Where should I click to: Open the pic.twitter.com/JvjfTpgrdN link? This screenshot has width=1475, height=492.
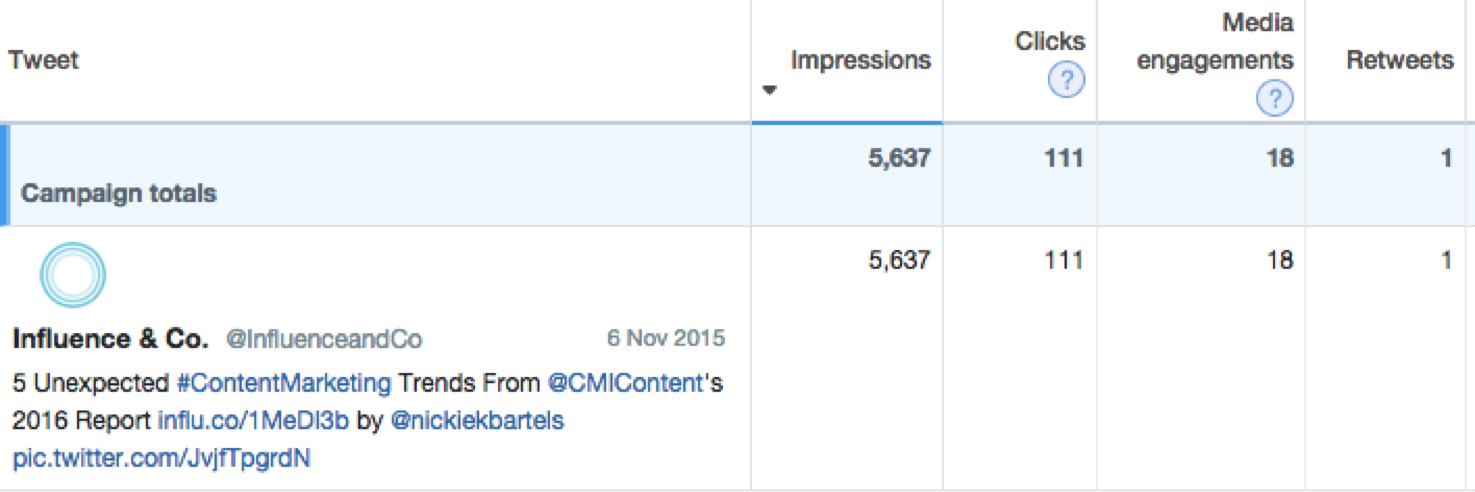162,458
